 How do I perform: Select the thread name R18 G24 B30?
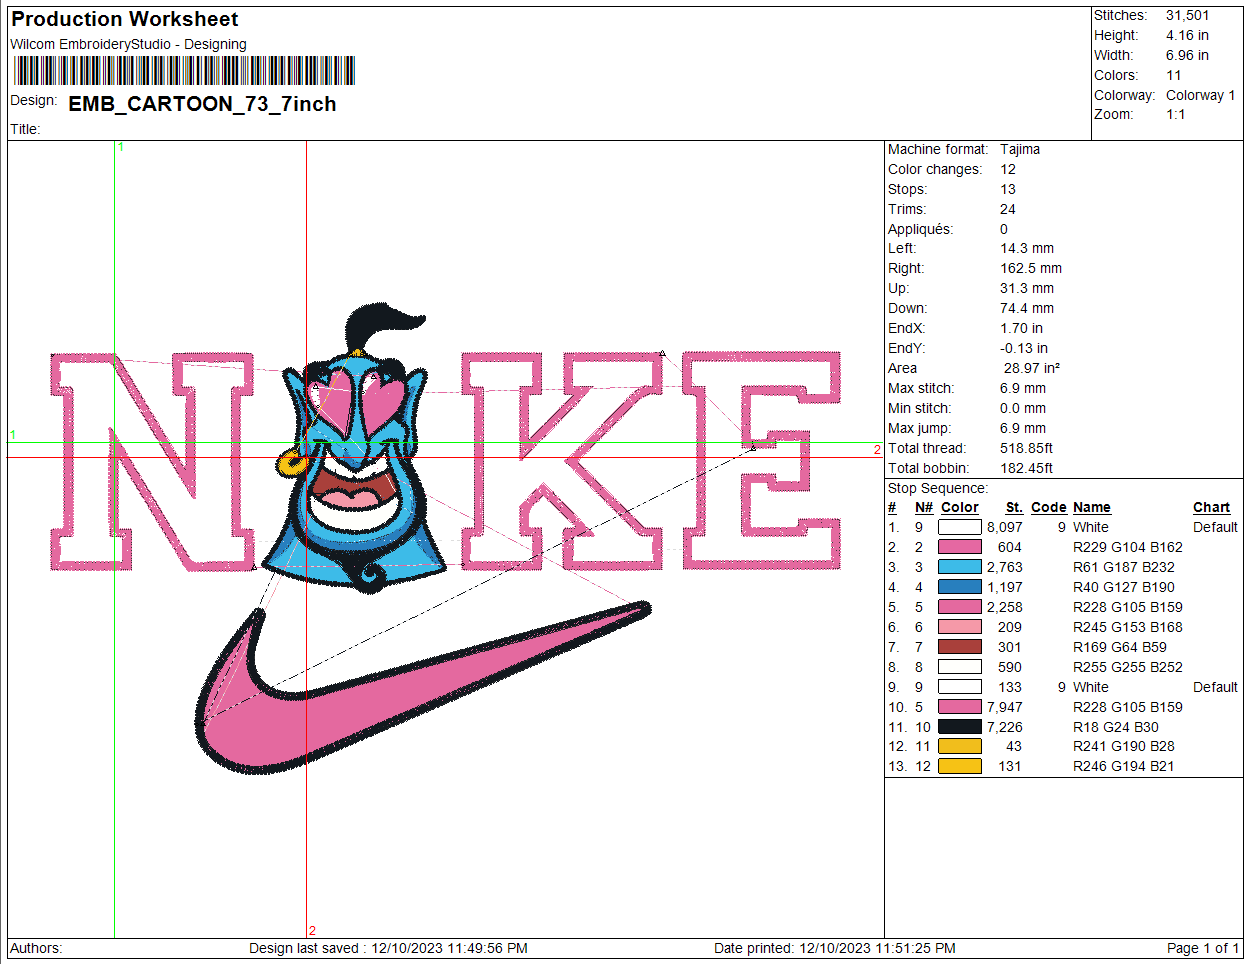pos(1116,727)
